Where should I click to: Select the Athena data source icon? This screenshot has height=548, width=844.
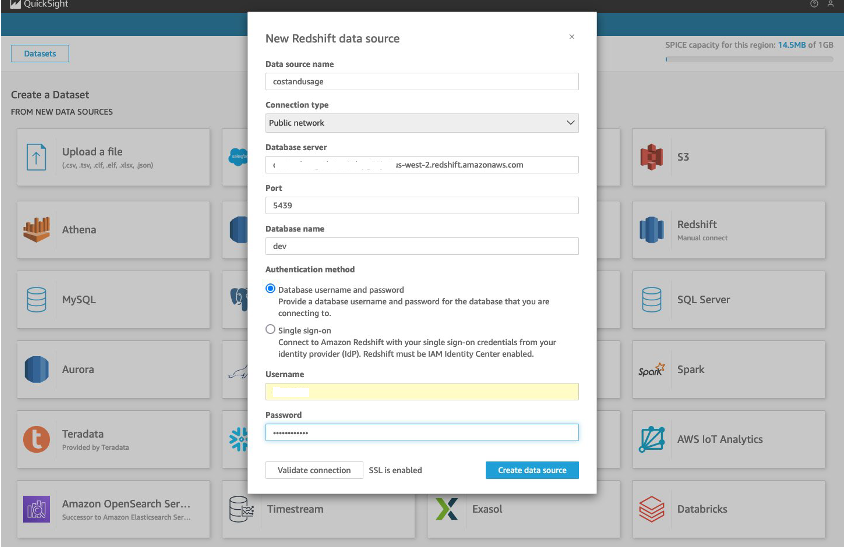coord(36,229)
